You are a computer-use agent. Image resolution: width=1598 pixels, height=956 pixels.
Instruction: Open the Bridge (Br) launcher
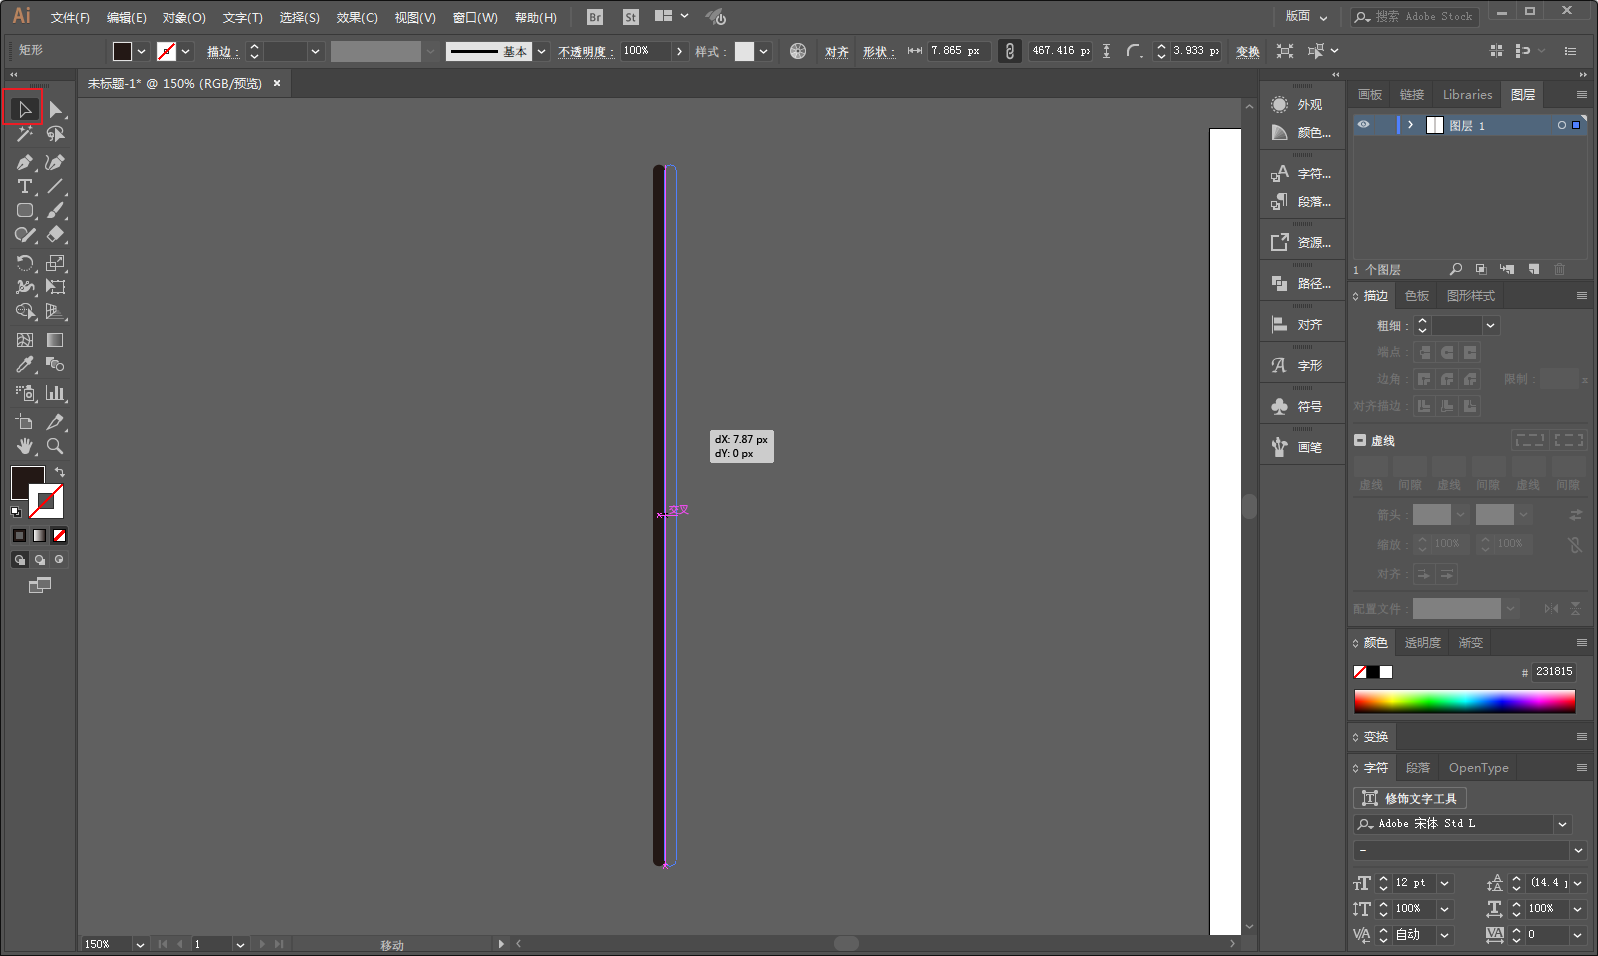coord(595,17)
